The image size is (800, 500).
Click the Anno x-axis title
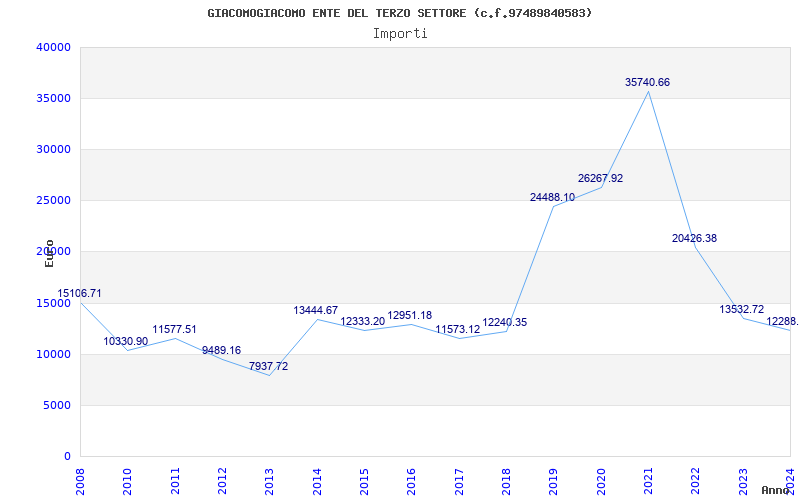[776, 490]
